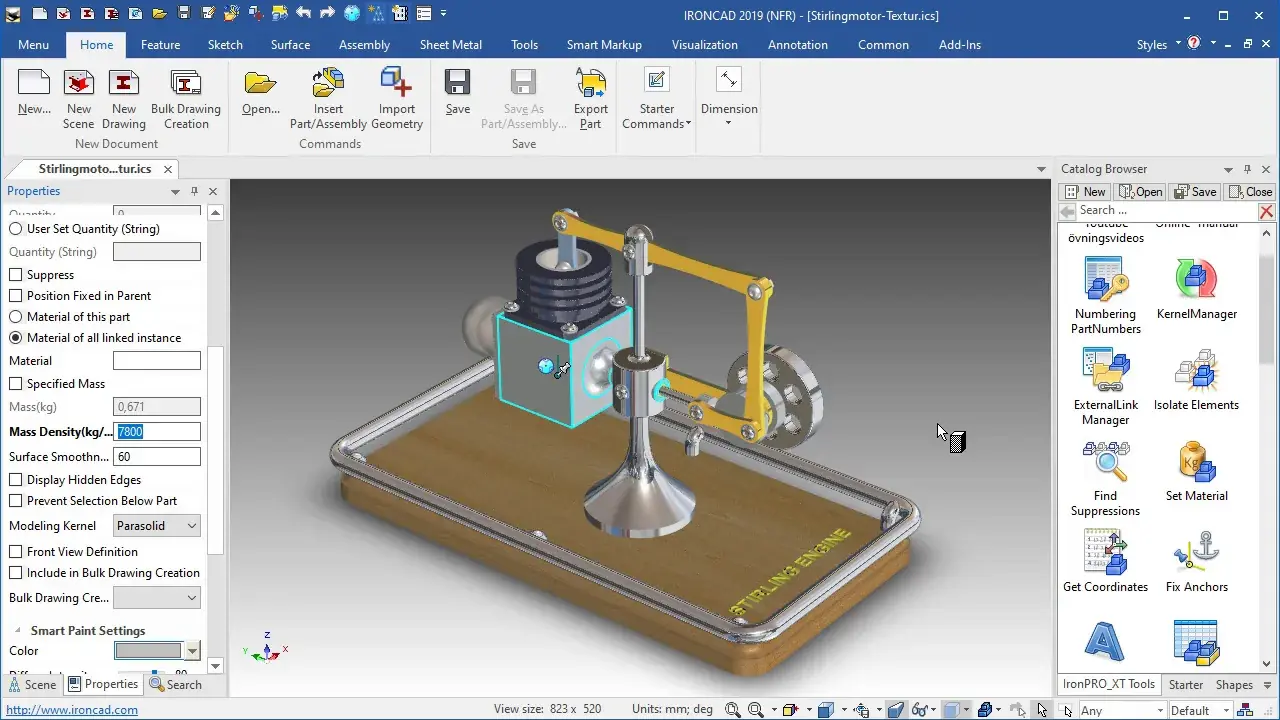Open the Default configuration dropdown in status bar
The width and height of the screenshot is (1280, 720).
1198,710
